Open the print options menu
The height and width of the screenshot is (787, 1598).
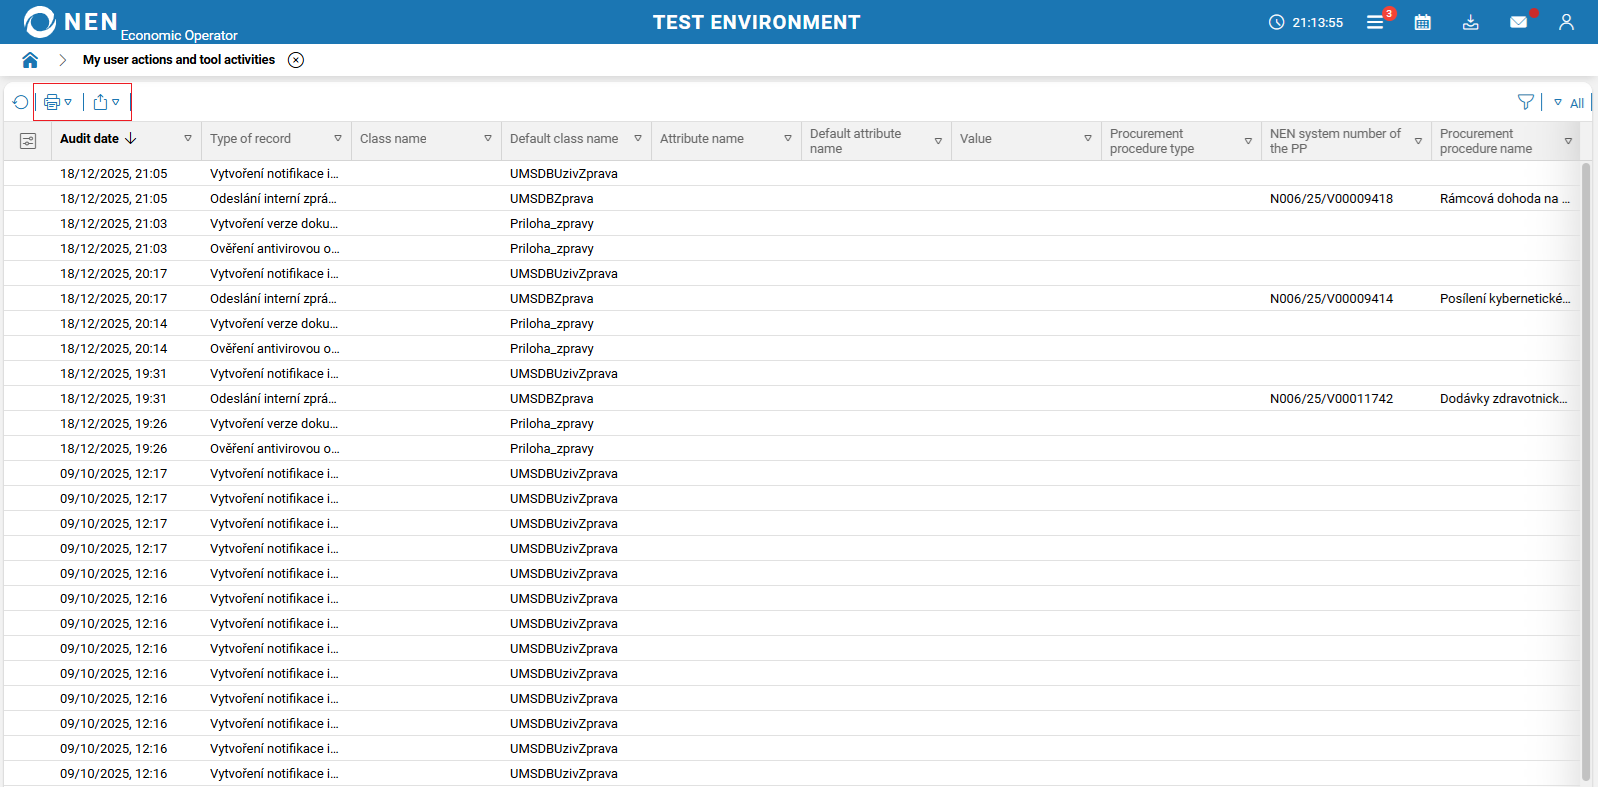(x=58, y=102)
